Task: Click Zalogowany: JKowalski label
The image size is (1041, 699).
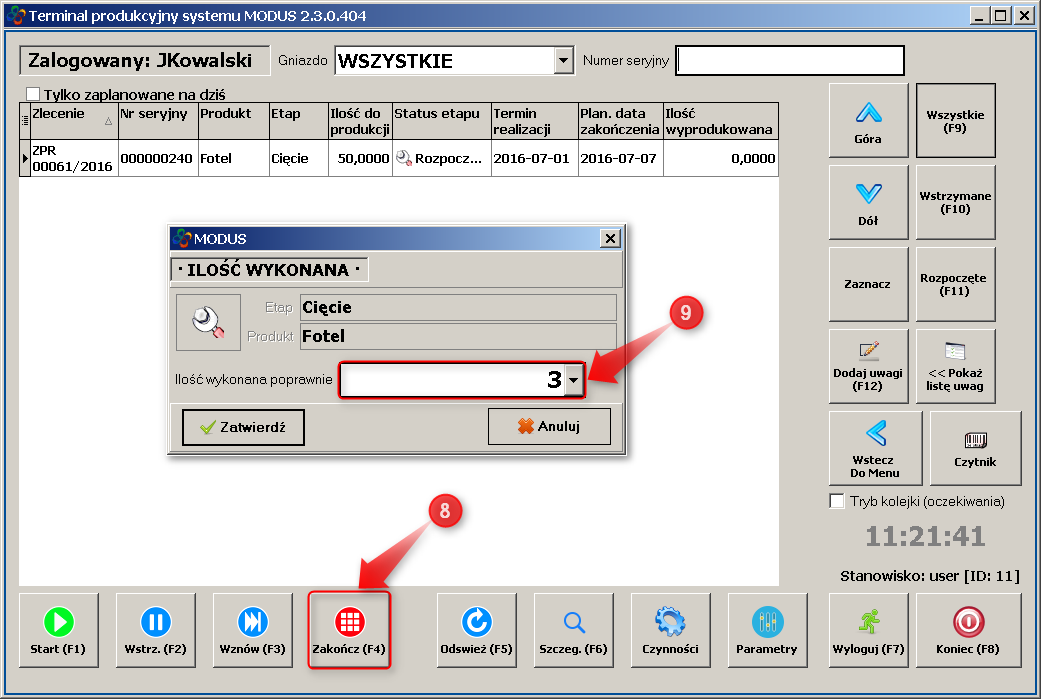Action: (x=145, y=60)
